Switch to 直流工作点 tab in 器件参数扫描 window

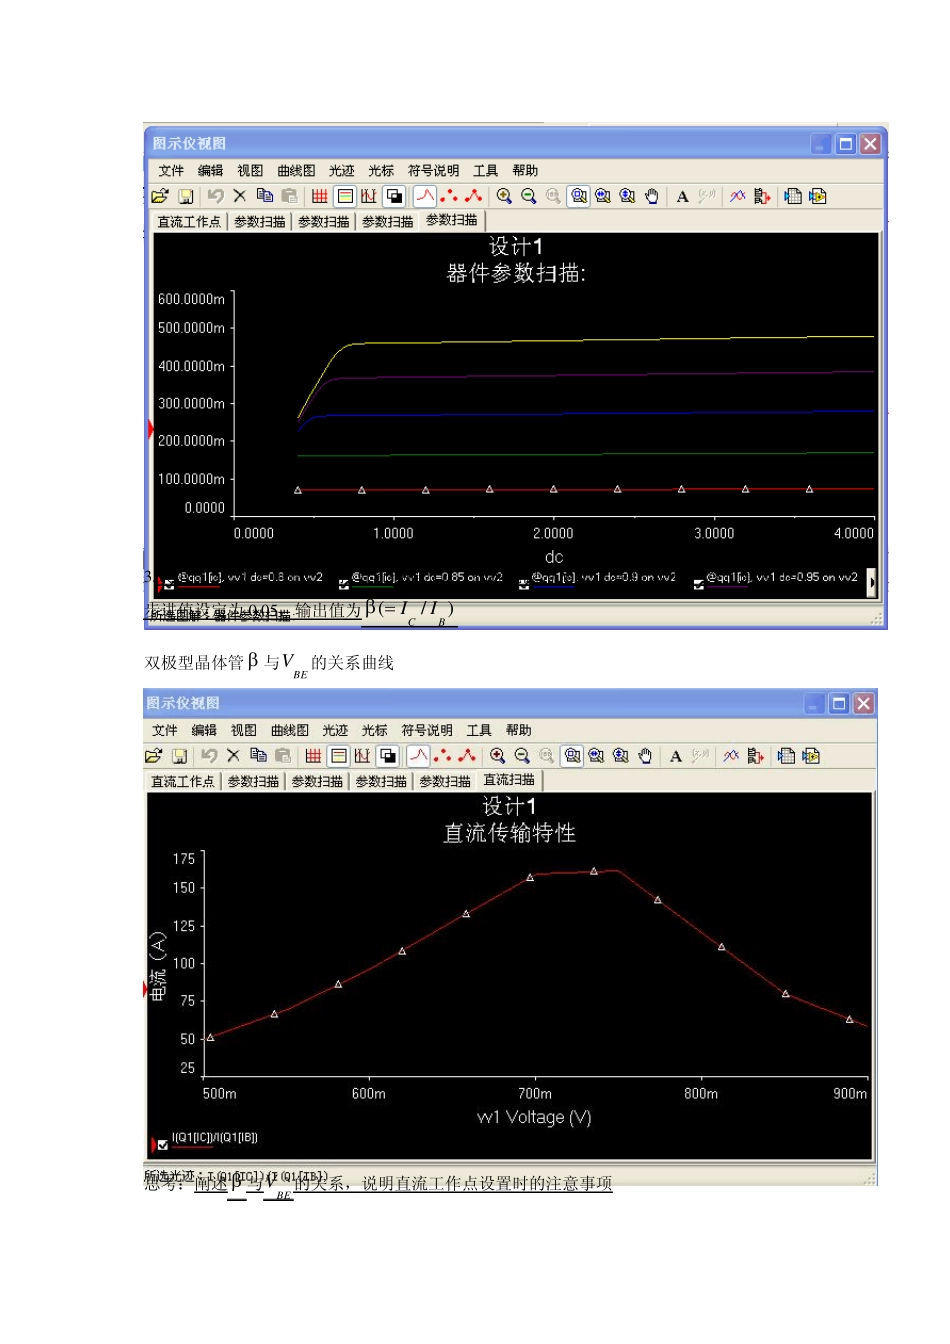pyautogui.click(x=189, y=222)
